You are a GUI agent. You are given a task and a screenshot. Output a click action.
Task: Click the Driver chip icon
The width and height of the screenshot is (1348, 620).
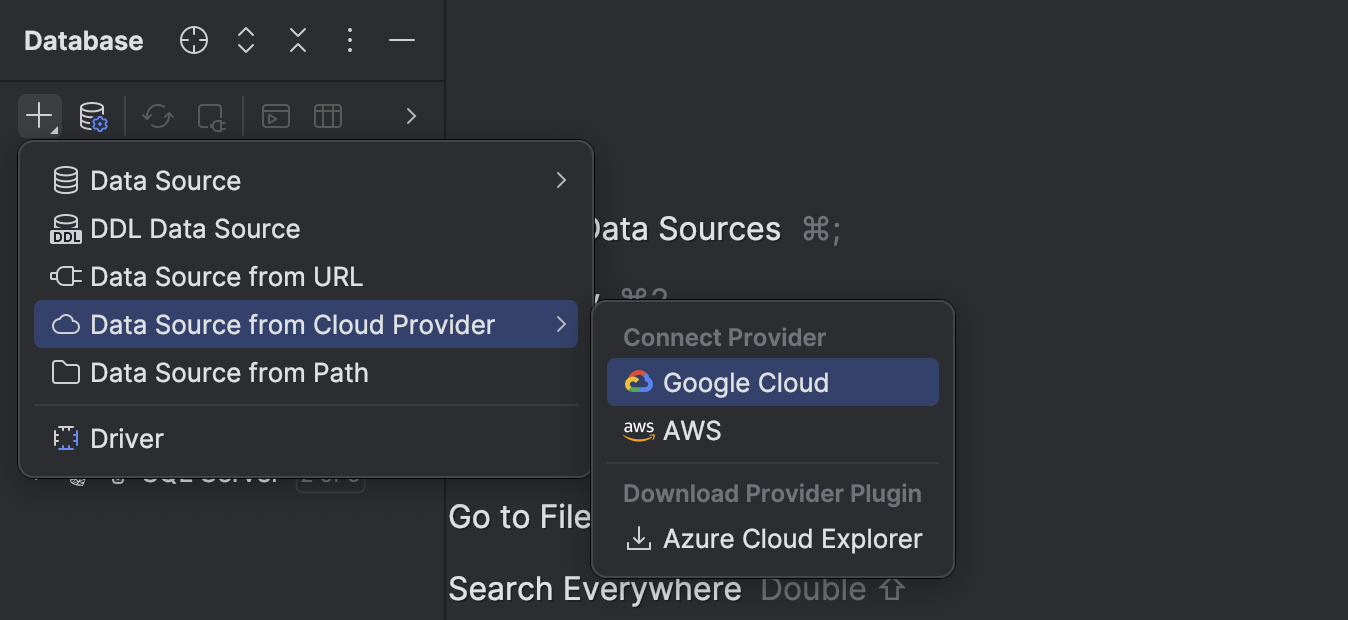click(x=66, y=439)
